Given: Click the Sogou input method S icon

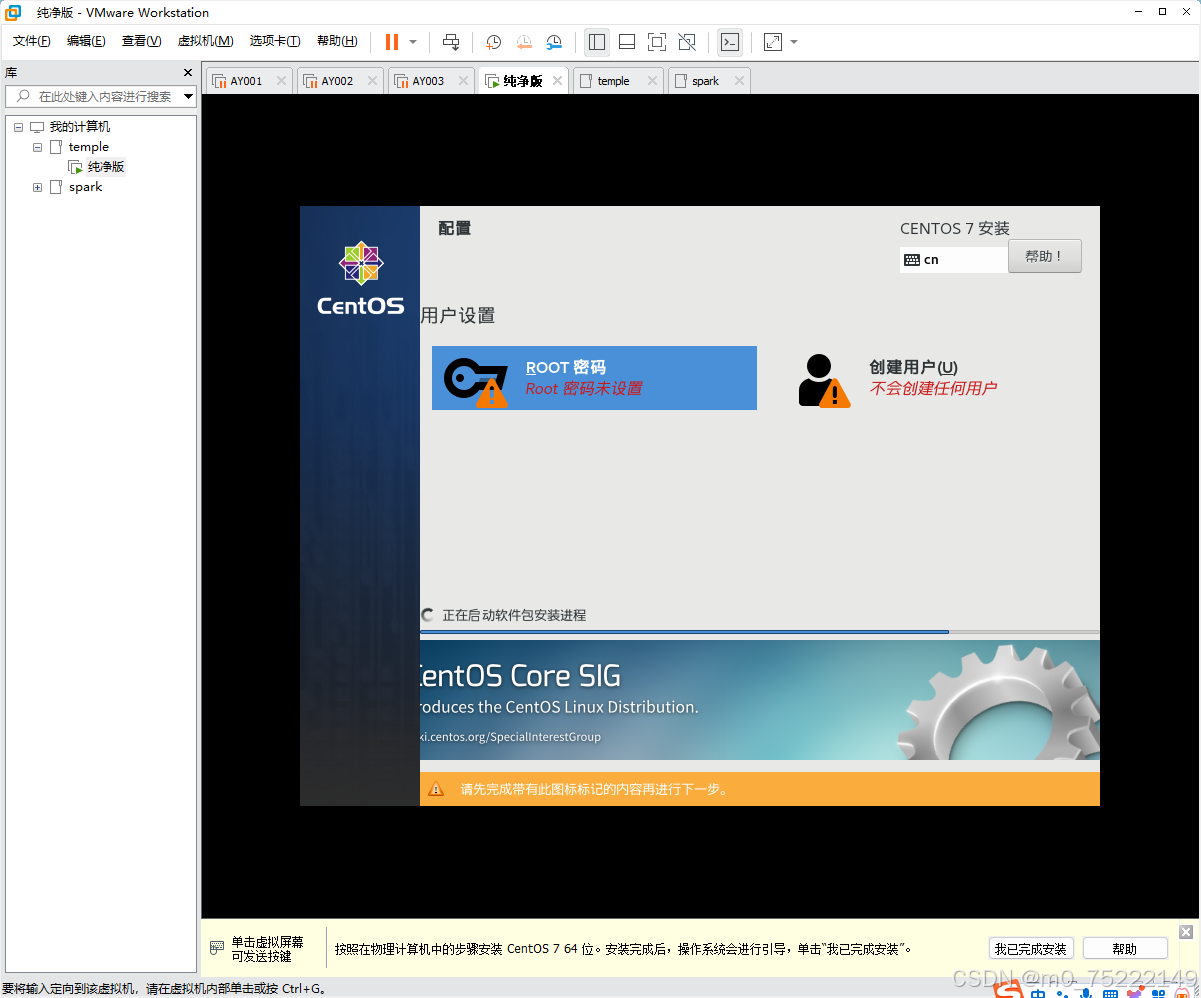Looking at the screenshot, I should click(x=1010, y=990).
